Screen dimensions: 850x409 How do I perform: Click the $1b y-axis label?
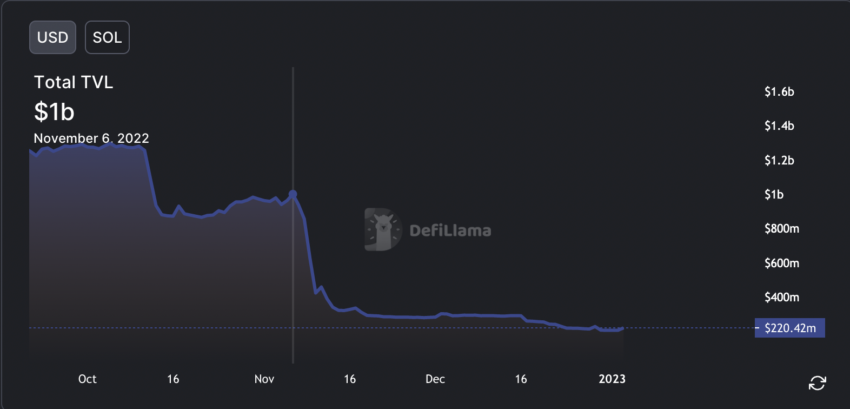pyautogui.click(x=774, y=195)
